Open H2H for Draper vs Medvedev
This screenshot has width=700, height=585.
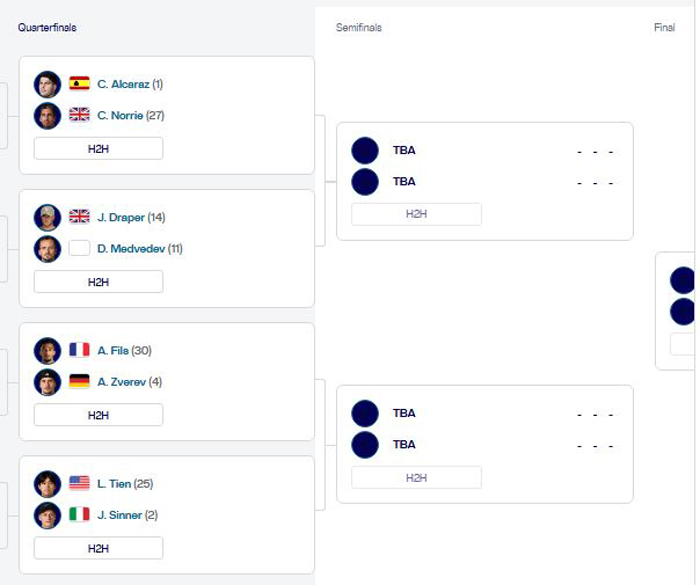tap(98, 282)
